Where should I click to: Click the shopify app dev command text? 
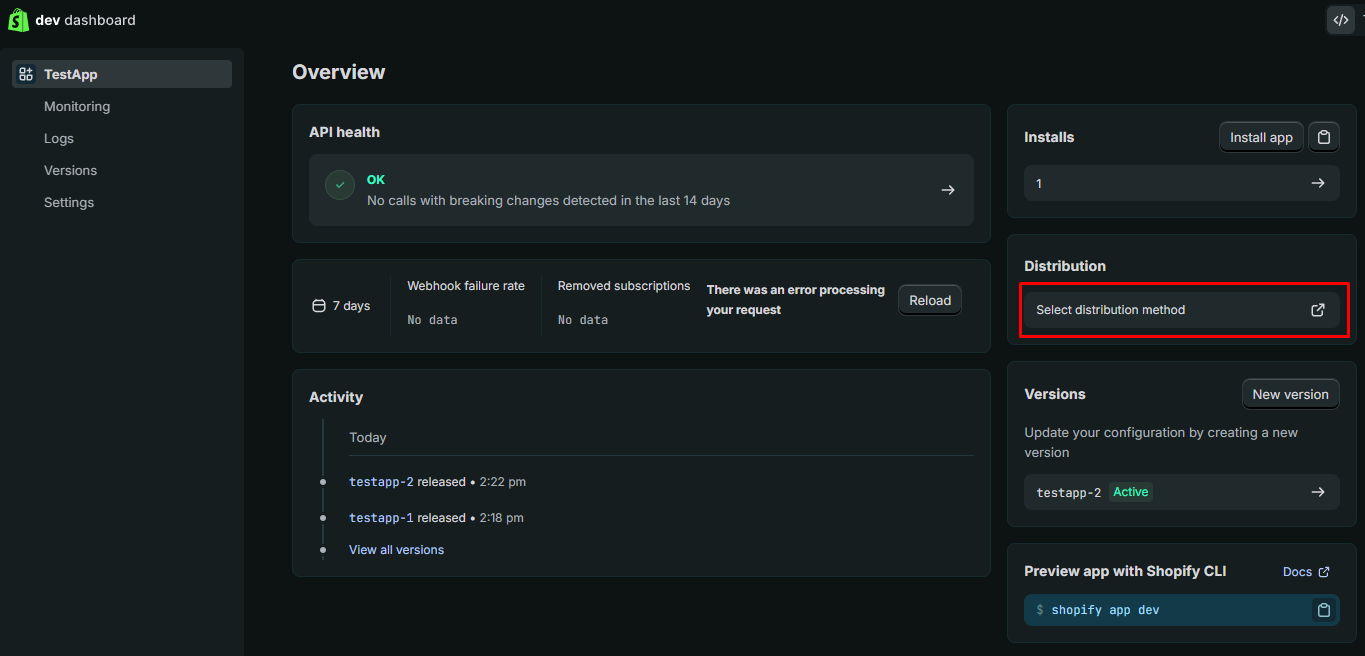[x=1105, y=610]
